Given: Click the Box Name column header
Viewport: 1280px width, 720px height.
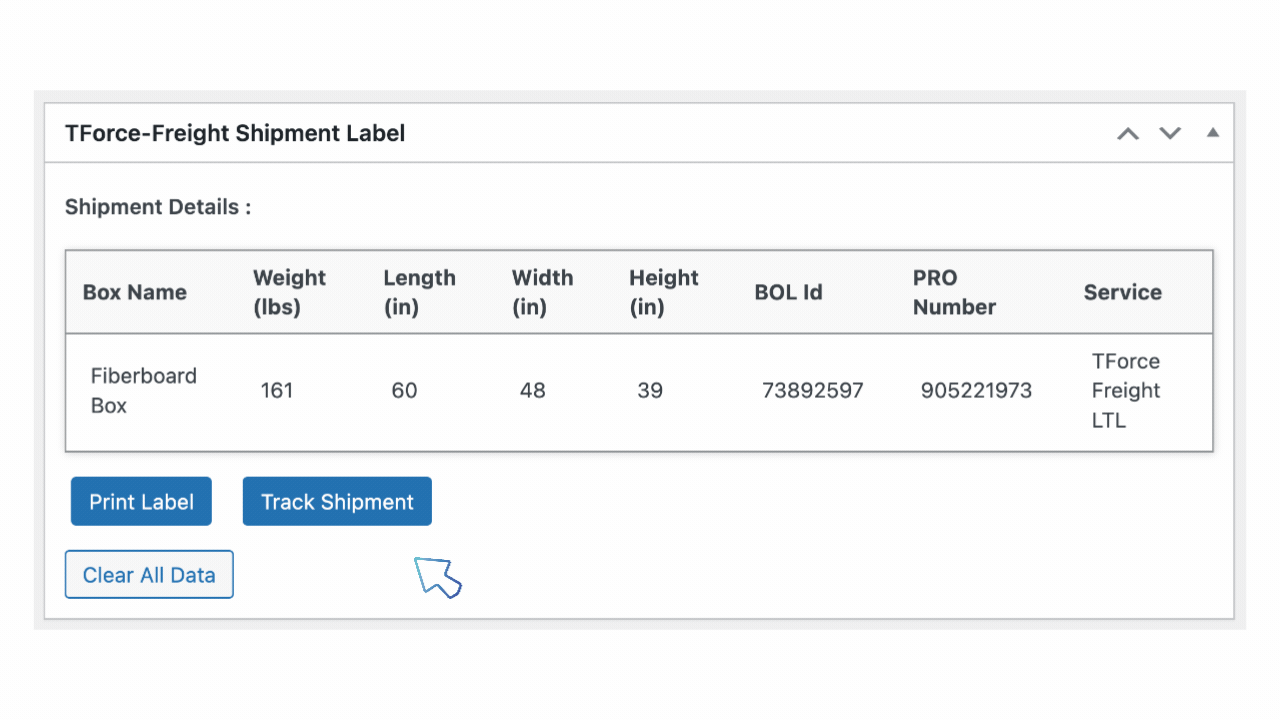Looking at the screenshot, I should [x=134, y=293].
